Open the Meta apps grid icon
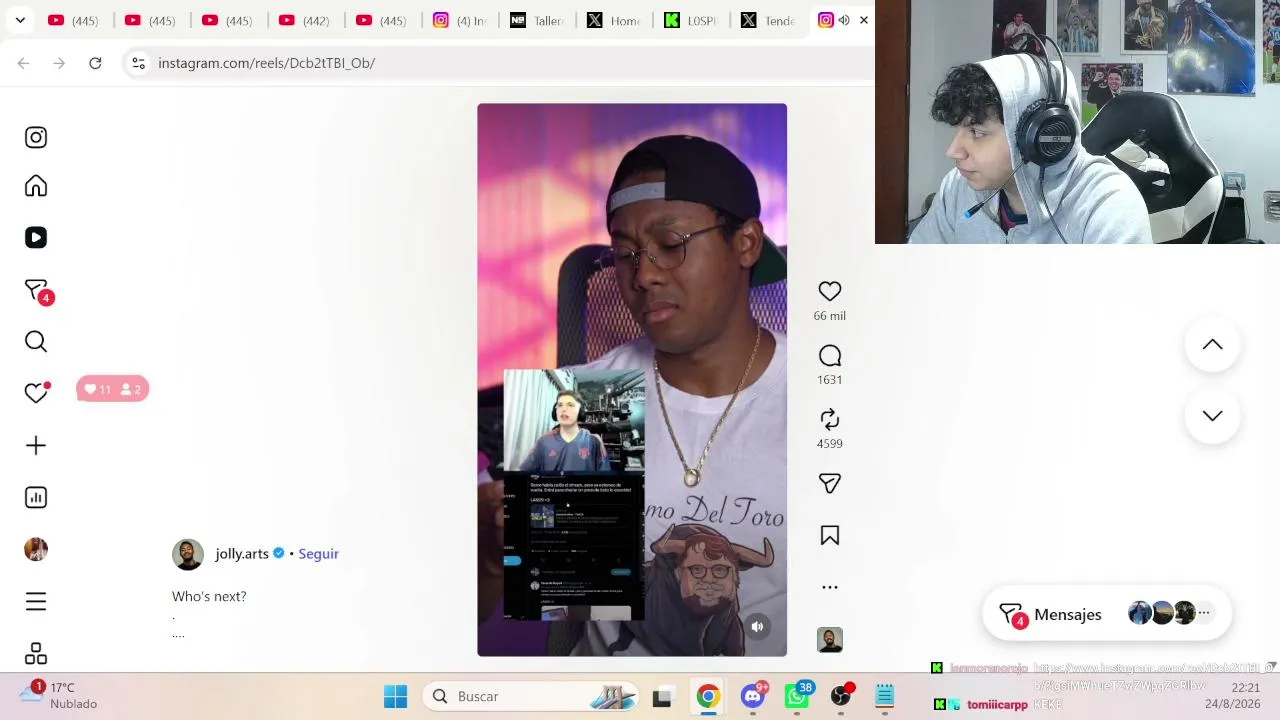The image size is (1280, 720). coord(36,653)
